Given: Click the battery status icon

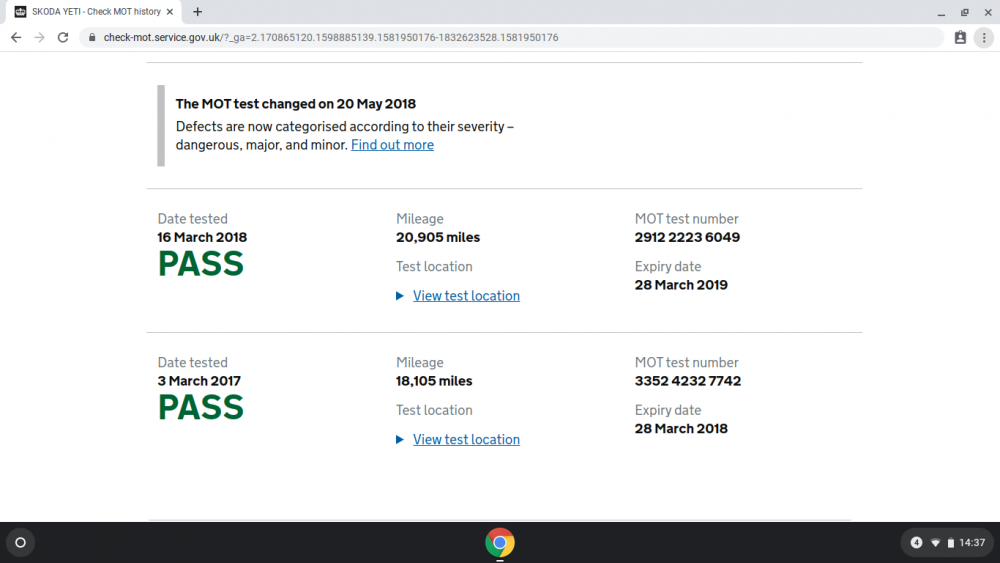Looking at the screenshot, I should [x=950, y=543].
